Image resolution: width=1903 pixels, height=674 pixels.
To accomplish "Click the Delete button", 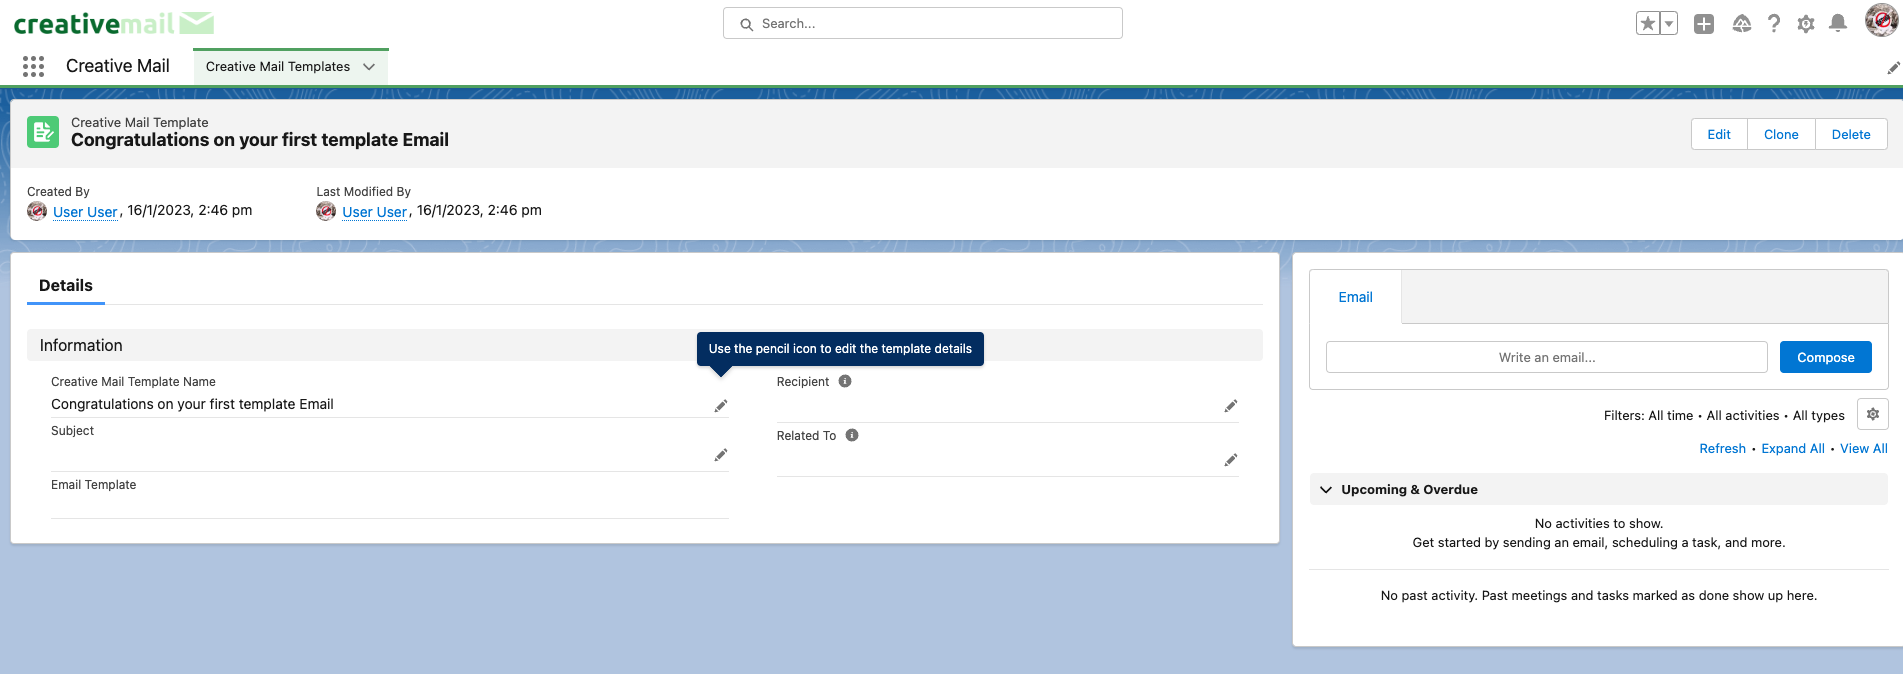I will [1851, 134].
